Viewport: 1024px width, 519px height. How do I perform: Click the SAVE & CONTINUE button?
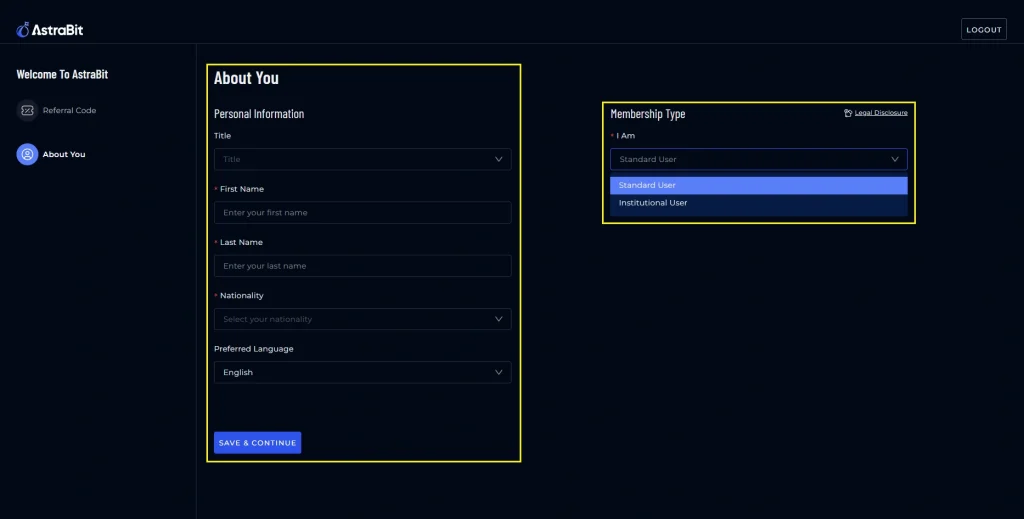coord(257,443)
